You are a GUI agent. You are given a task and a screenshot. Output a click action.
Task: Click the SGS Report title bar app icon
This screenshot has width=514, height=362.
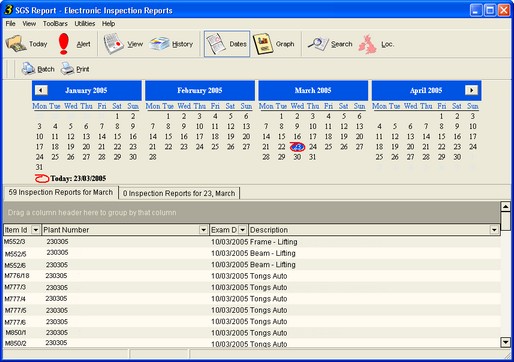click(x=8, y=10)
